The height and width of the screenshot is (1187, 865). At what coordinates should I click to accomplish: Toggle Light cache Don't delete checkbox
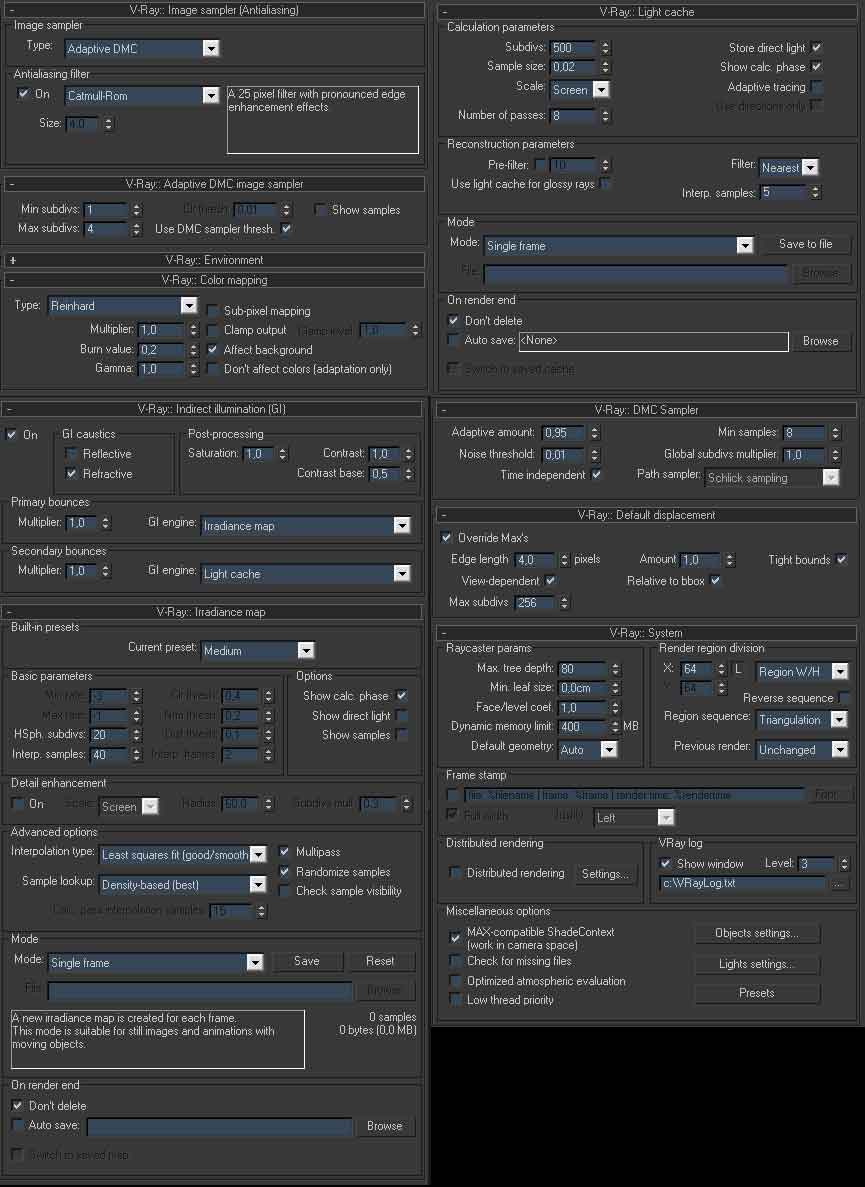coord(453,321)
